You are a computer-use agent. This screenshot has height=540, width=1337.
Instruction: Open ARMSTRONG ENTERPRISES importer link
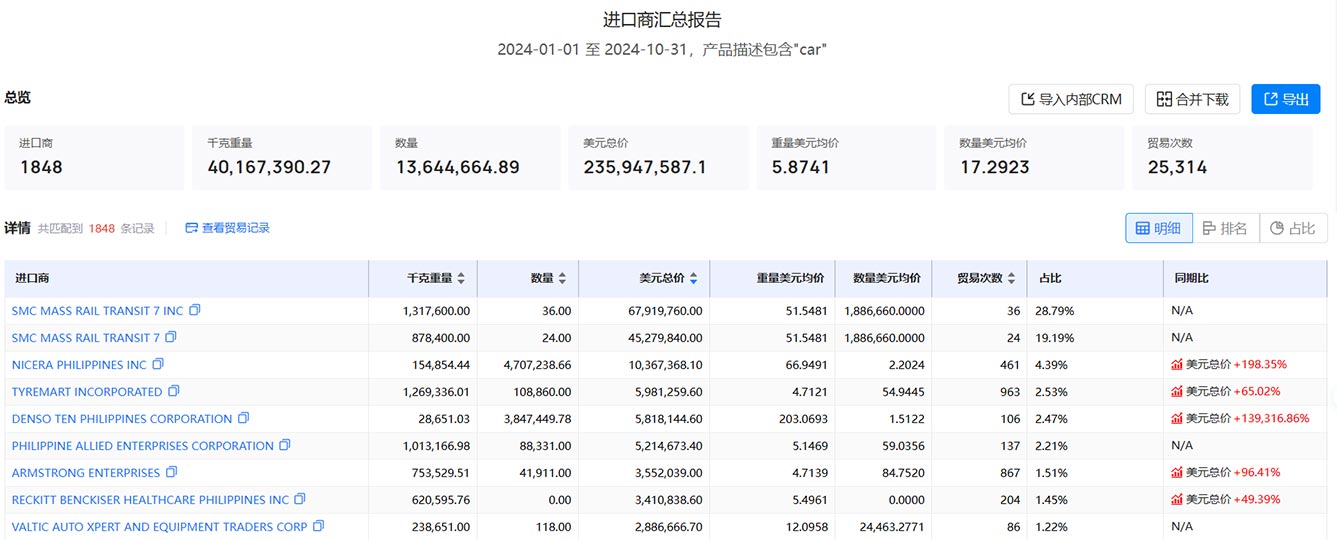[86, 473]
